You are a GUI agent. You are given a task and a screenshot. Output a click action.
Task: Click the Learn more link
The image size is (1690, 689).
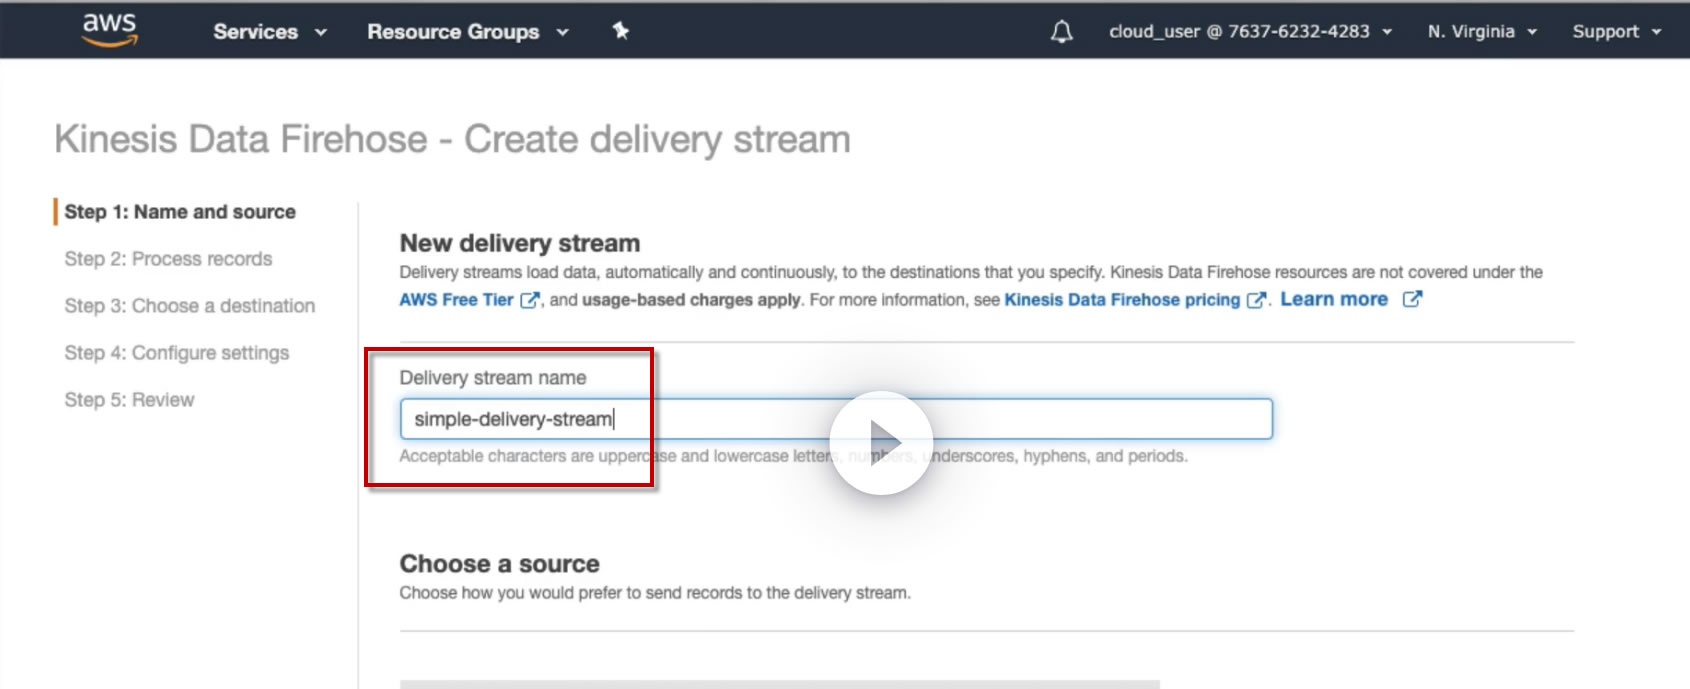coord(1334,299)
